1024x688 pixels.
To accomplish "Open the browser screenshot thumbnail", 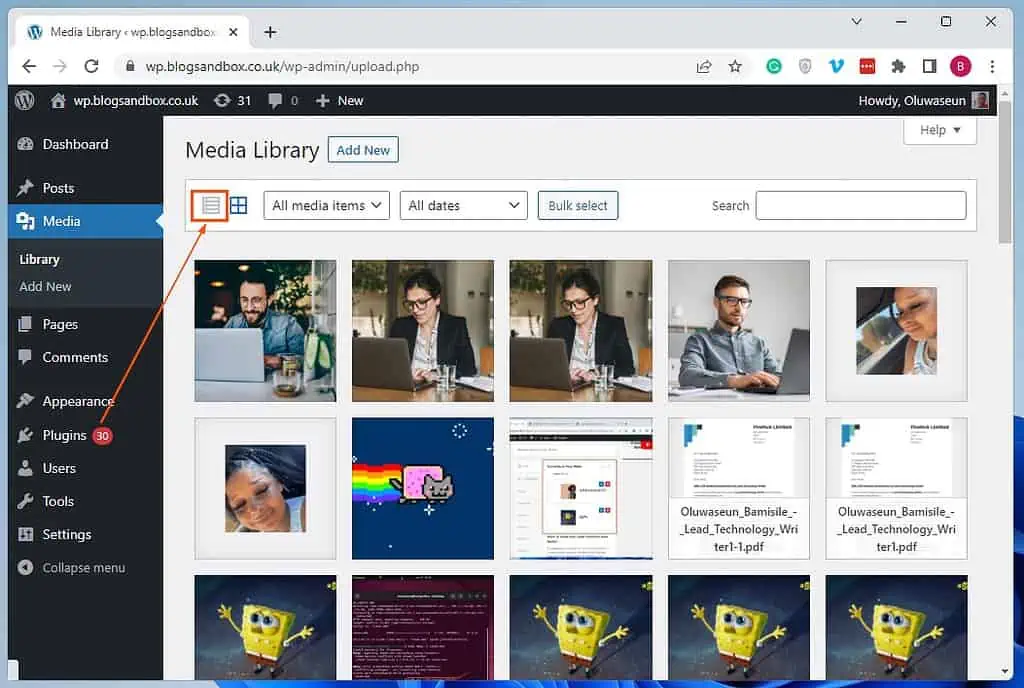I will point(581,488).
